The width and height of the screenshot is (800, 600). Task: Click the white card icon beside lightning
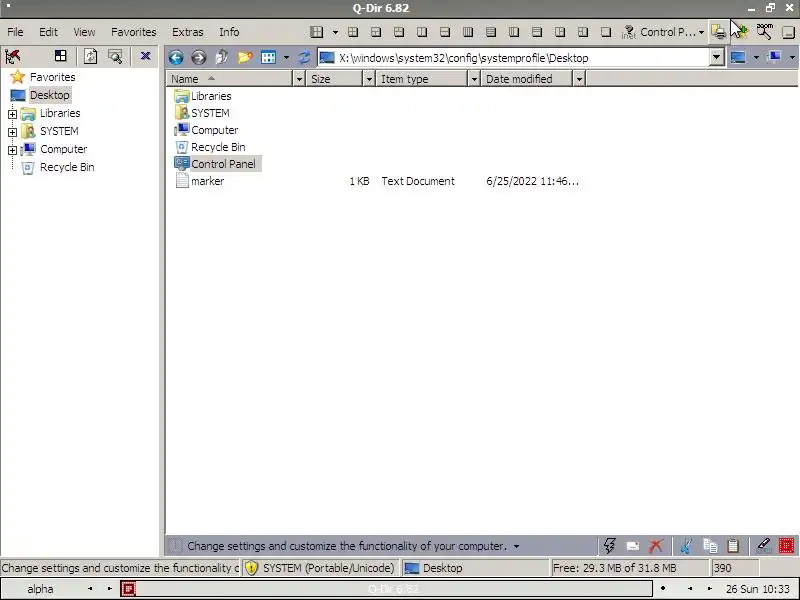[633, 546]
